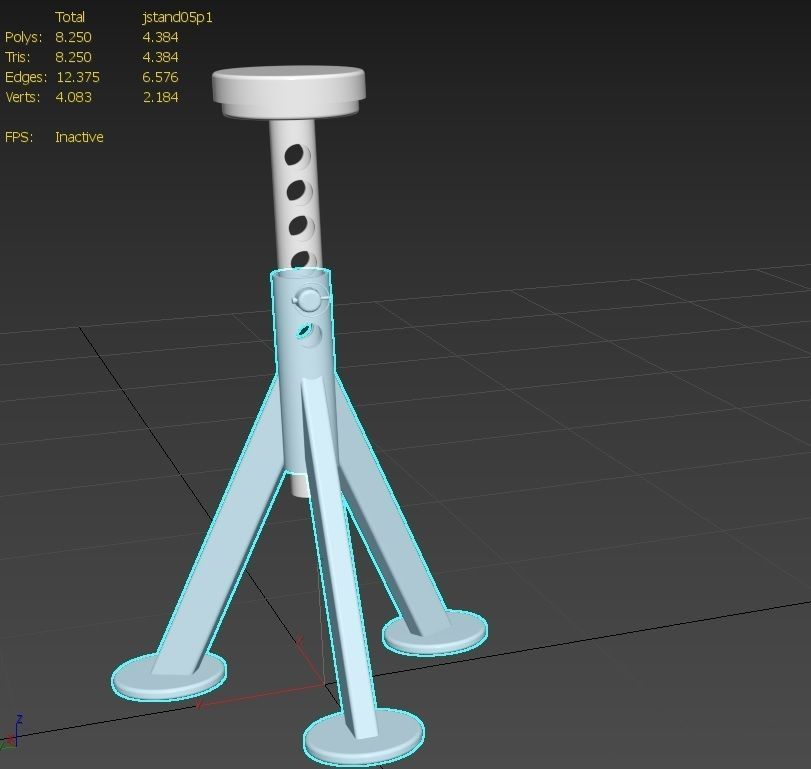Click the total edges value "12.375"

pyautogui.click(x=78, y=77)
